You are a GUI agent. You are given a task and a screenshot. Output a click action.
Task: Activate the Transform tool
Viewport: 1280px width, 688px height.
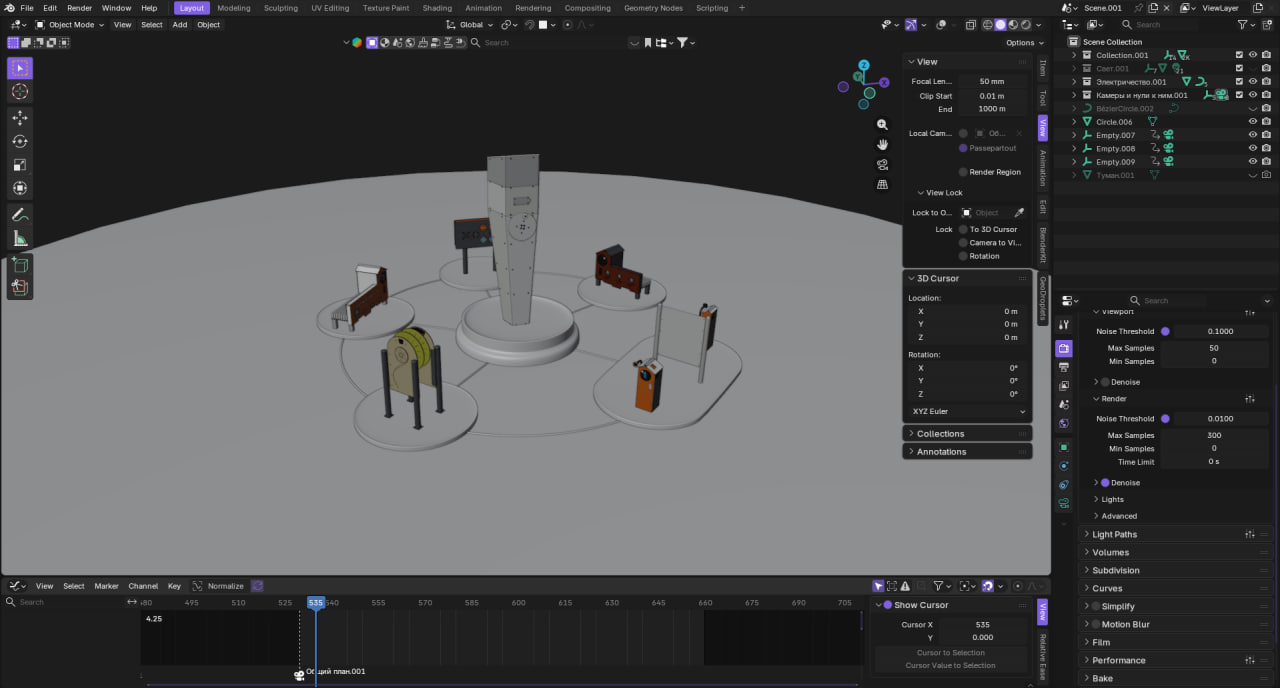20,188
